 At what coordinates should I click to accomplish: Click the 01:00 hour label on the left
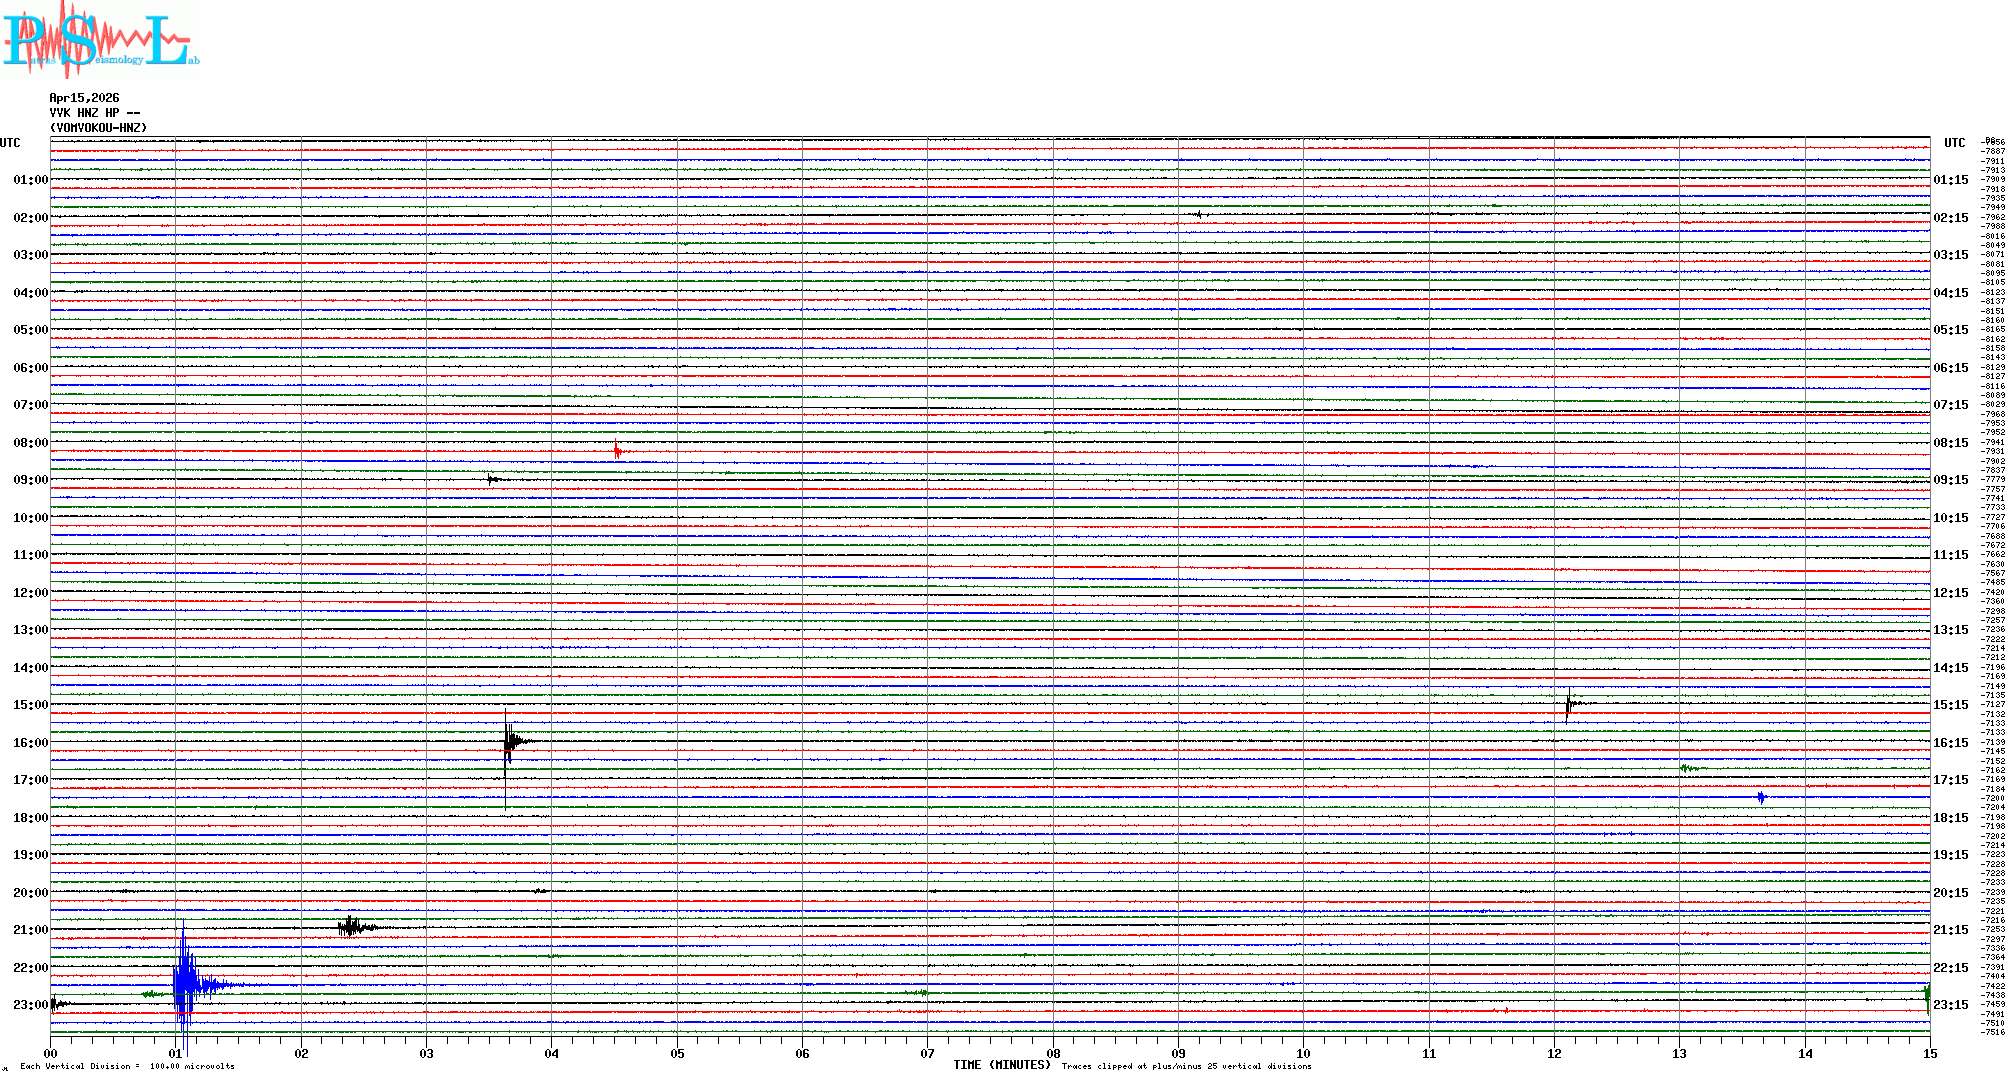tap(30, 180)
